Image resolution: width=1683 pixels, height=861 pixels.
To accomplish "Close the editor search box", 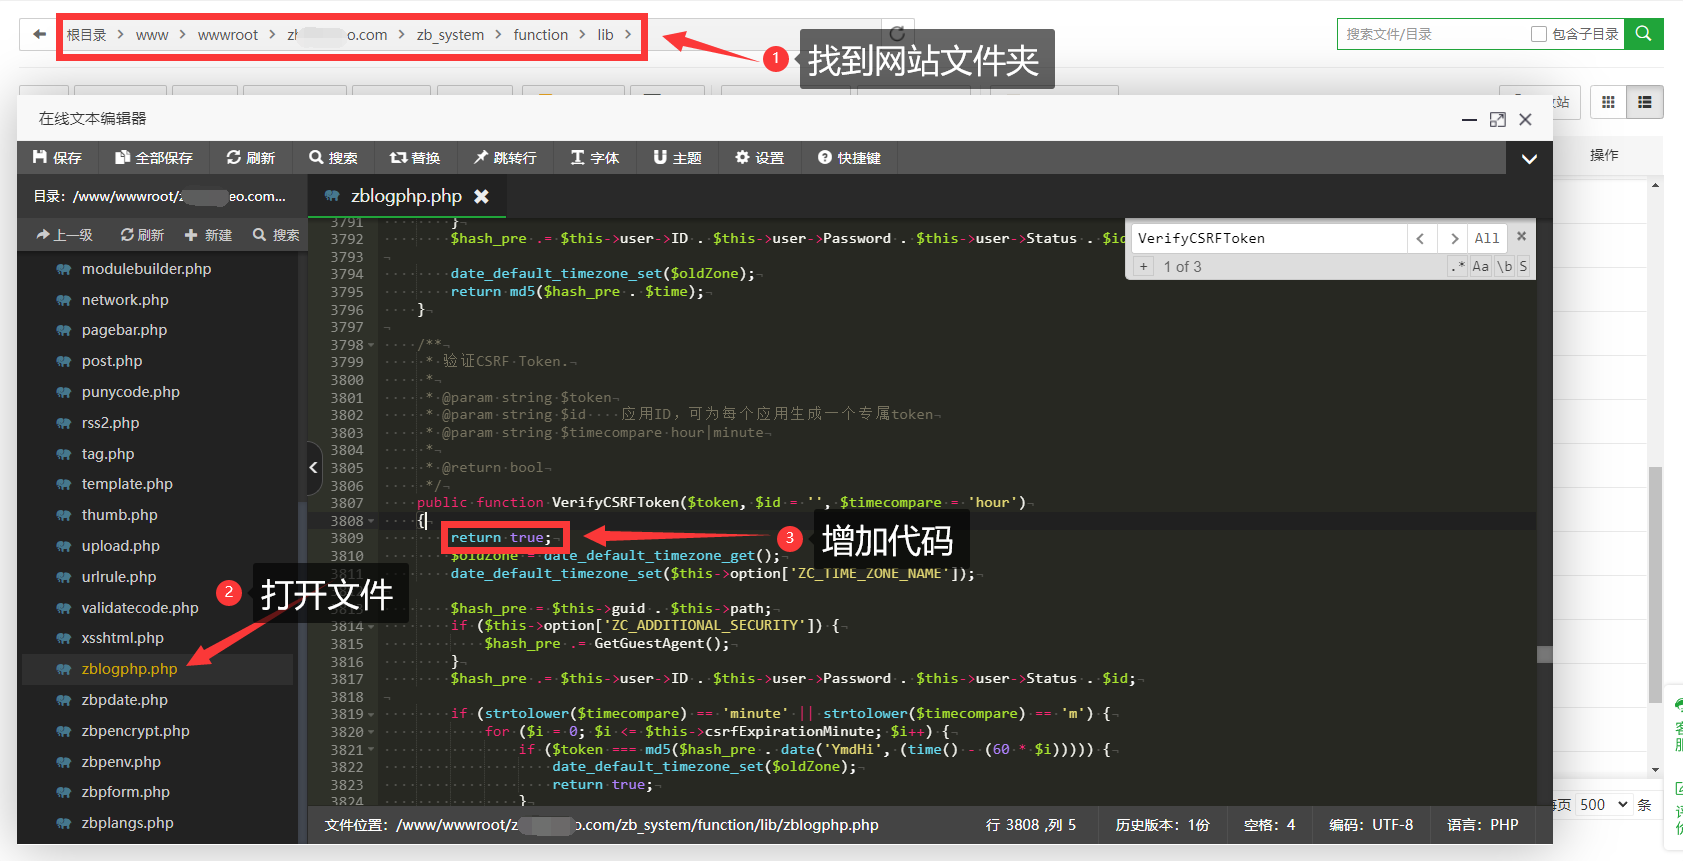I will pyautogui.click(x=1521, y=237).
